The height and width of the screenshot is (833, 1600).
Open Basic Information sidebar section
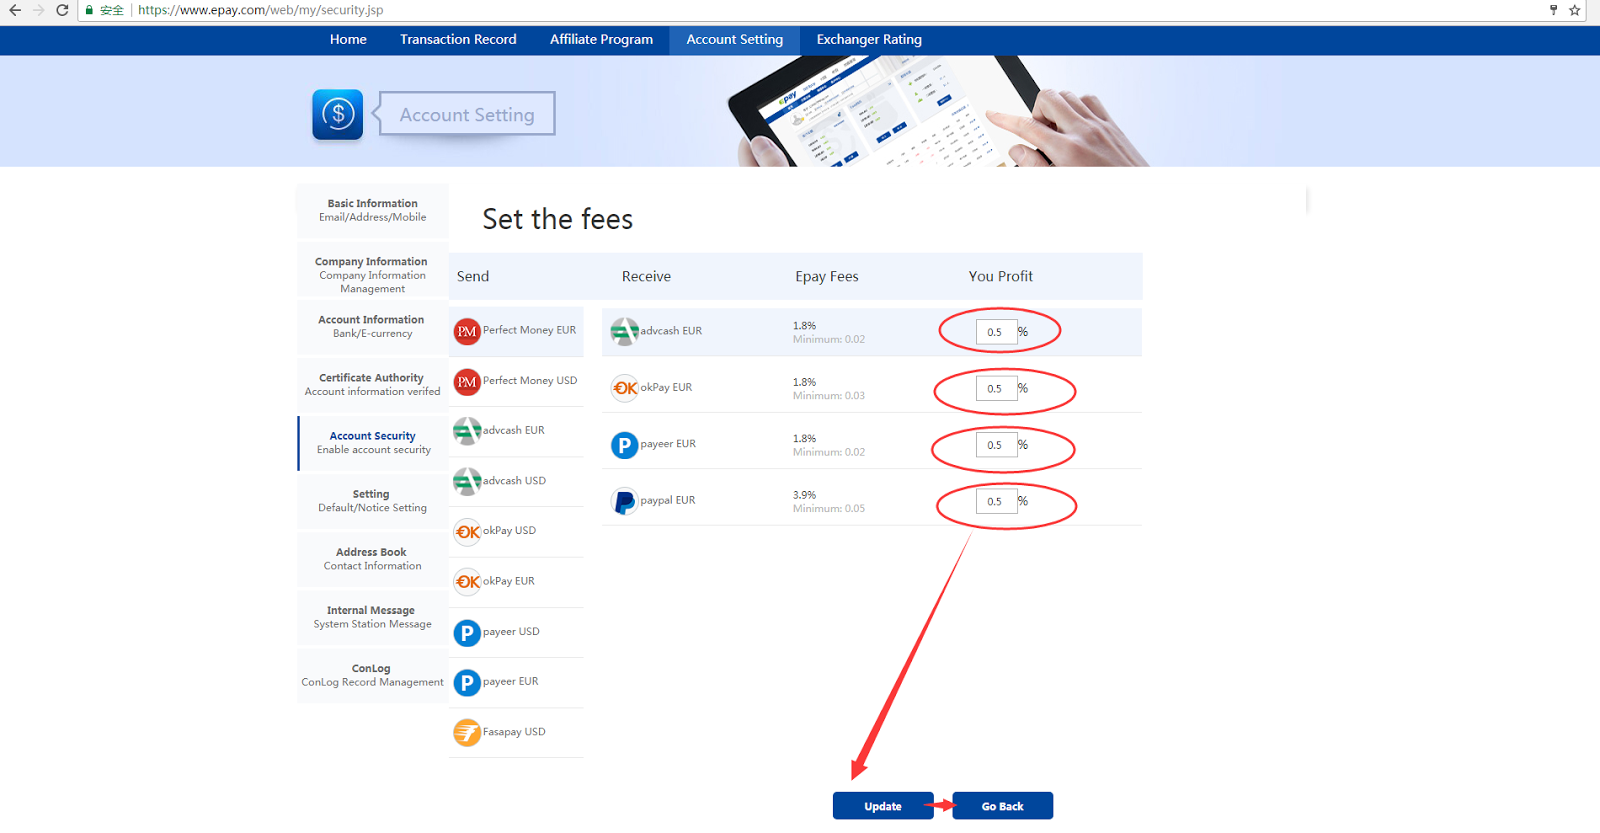[x=373, y=210]
